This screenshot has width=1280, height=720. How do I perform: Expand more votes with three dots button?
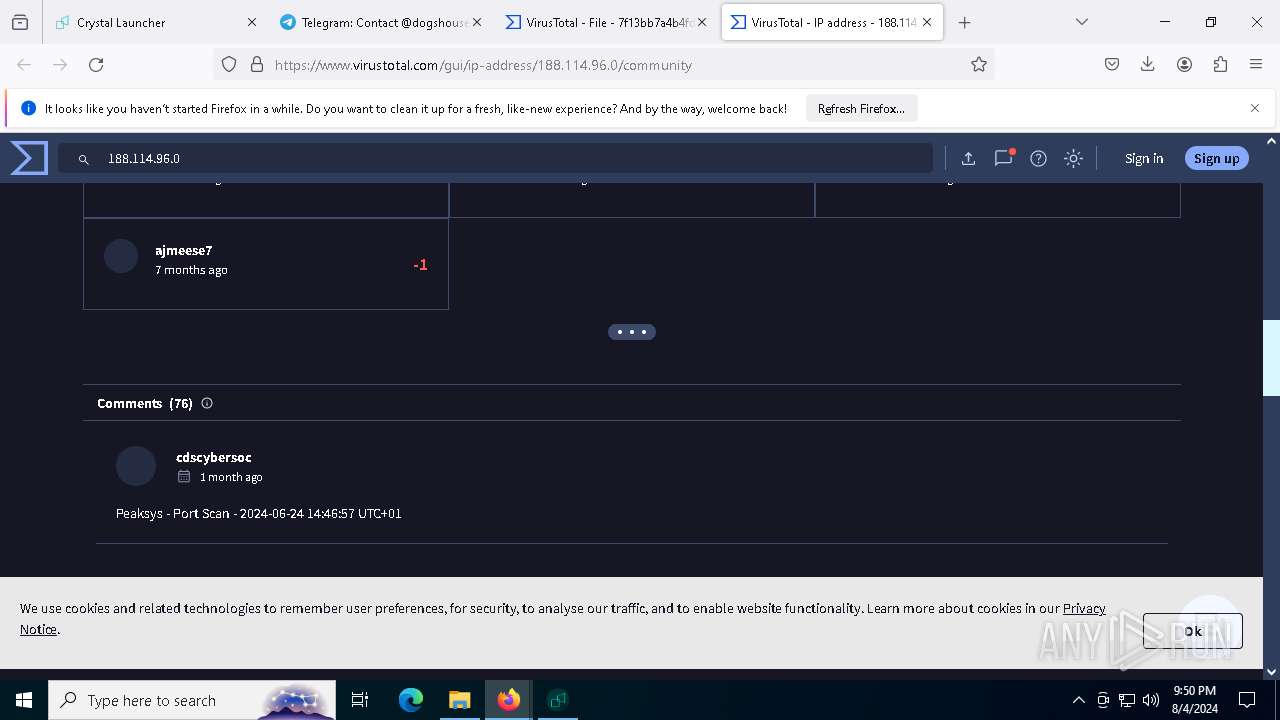[x=632, y=332]
